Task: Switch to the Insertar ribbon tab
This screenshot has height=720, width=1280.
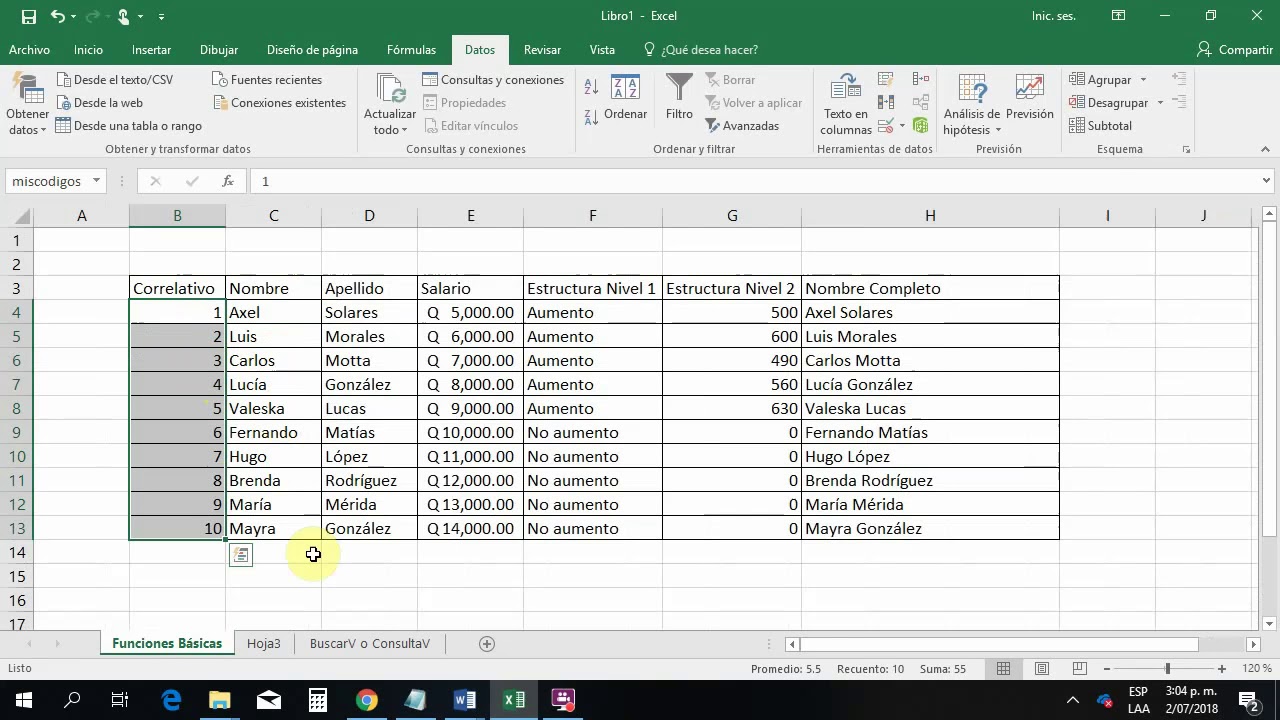Action: click(151, 50)
